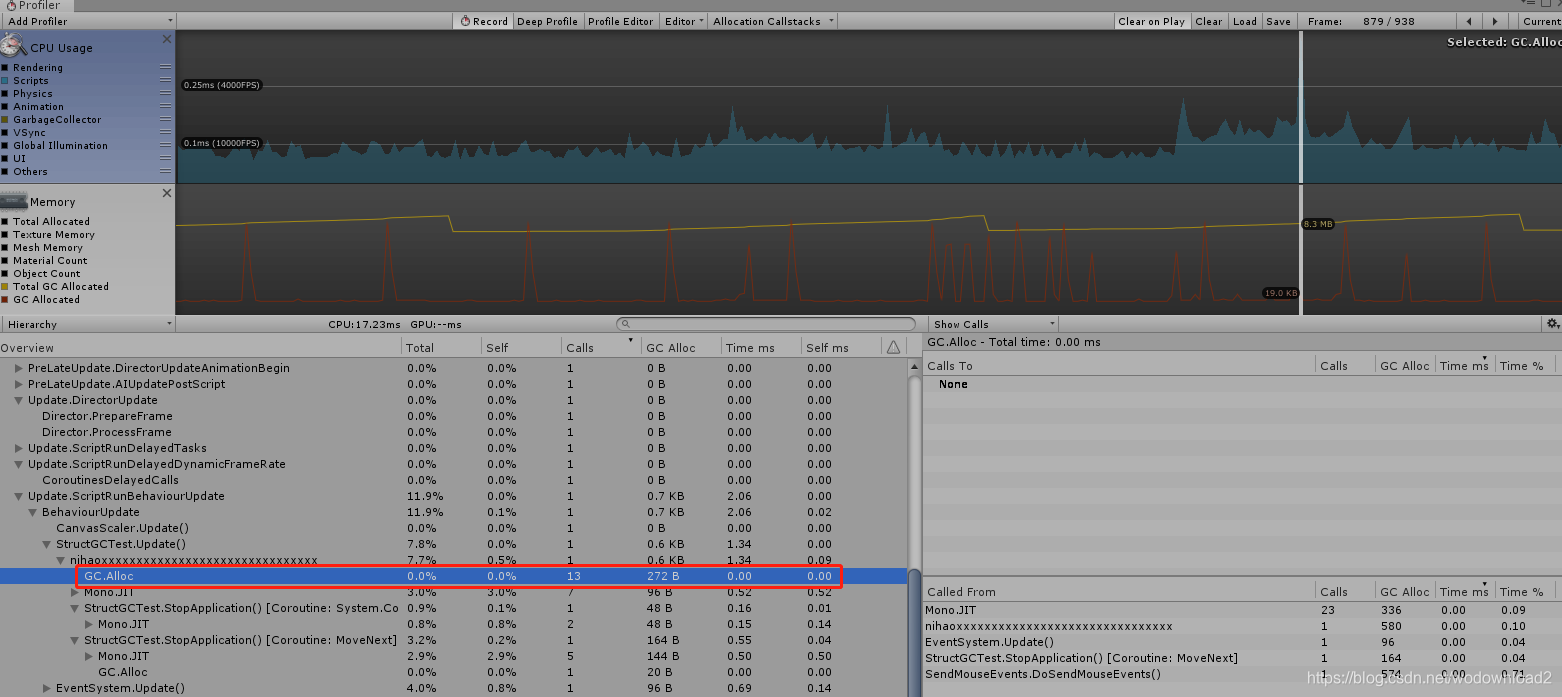Open the settings gear in details pane
The width and height of the screenshot is (1562, 697).
coord(1552,324)
